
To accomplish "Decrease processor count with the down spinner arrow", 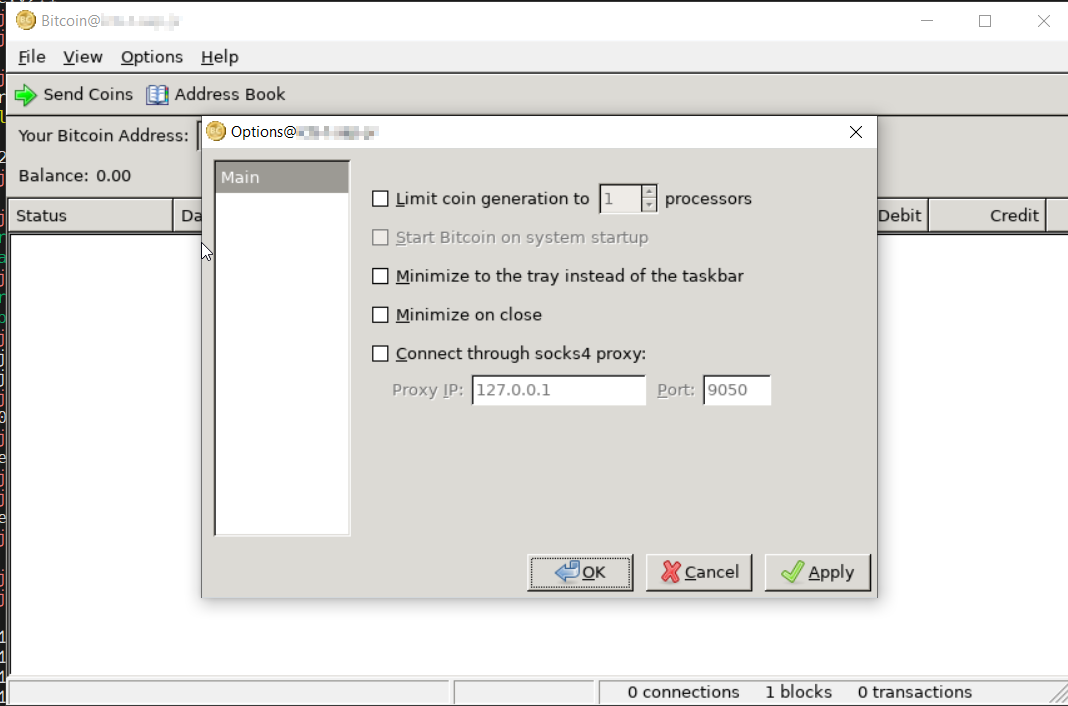I will pos(650,204).
